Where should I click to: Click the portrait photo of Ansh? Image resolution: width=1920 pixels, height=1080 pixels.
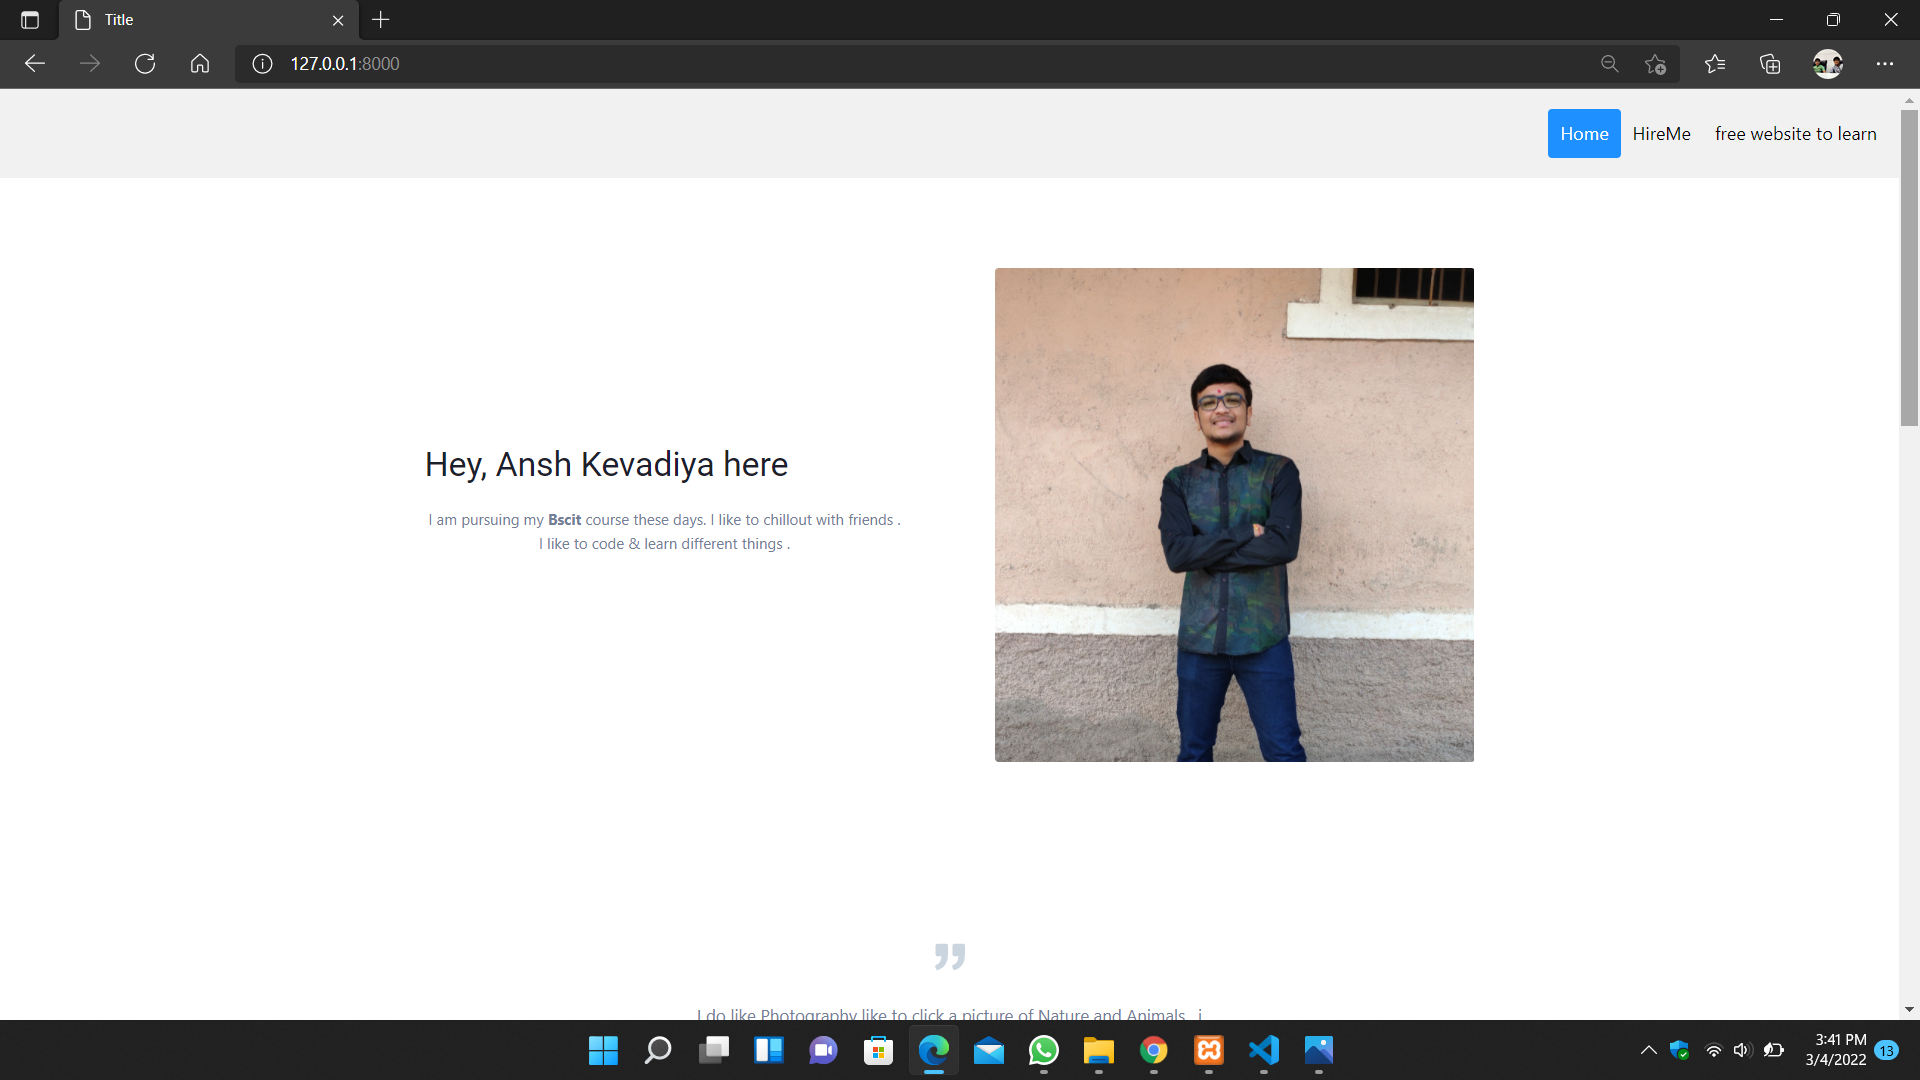(1234, 515)
